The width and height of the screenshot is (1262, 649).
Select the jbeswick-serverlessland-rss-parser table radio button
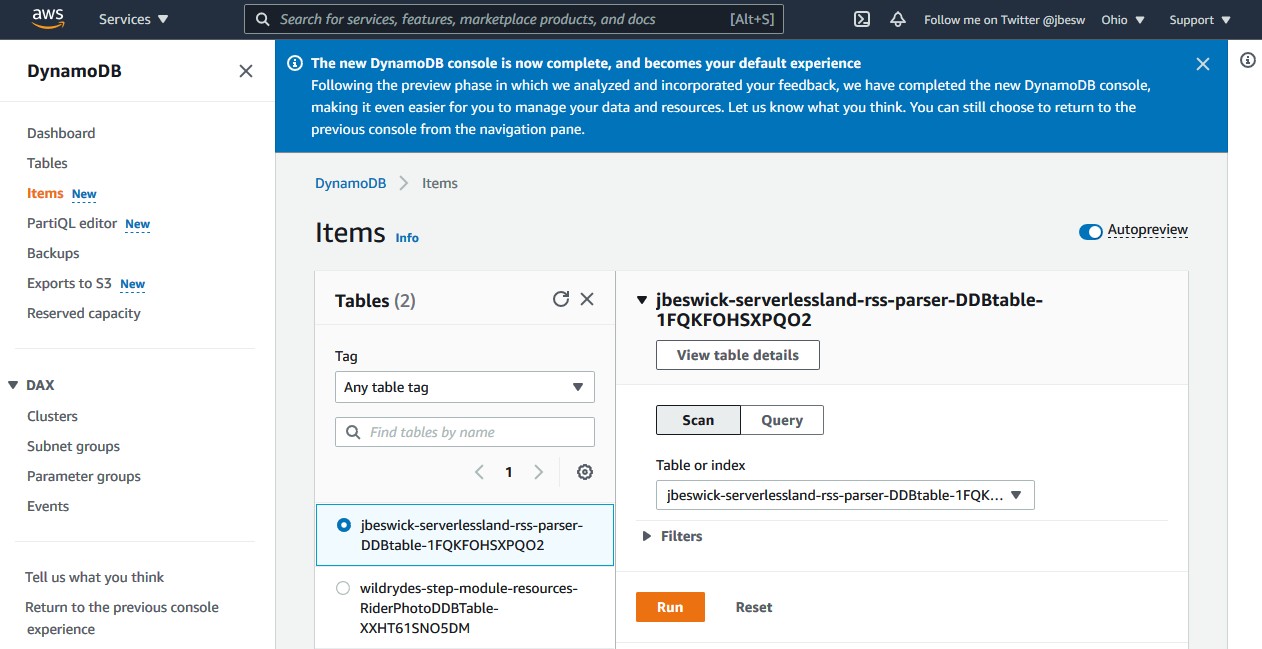click(x=344, y=525)
